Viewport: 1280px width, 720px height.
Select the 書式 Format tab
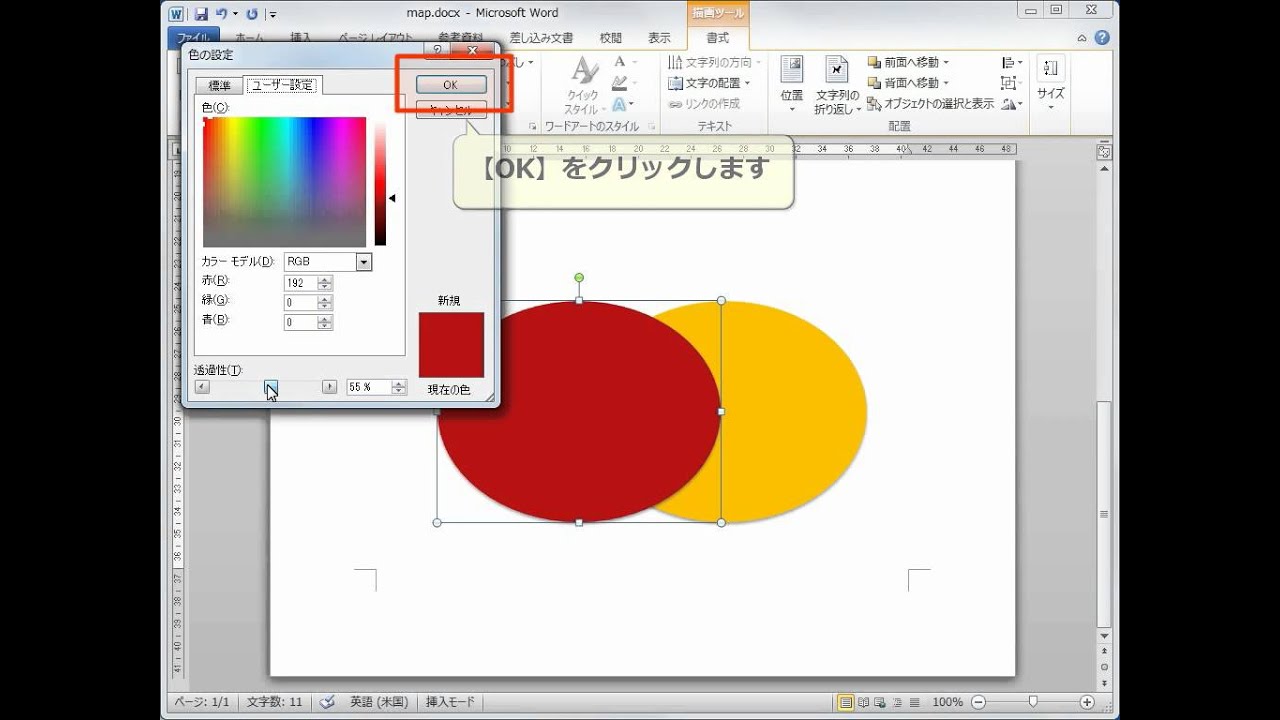[x=718, y=38]
